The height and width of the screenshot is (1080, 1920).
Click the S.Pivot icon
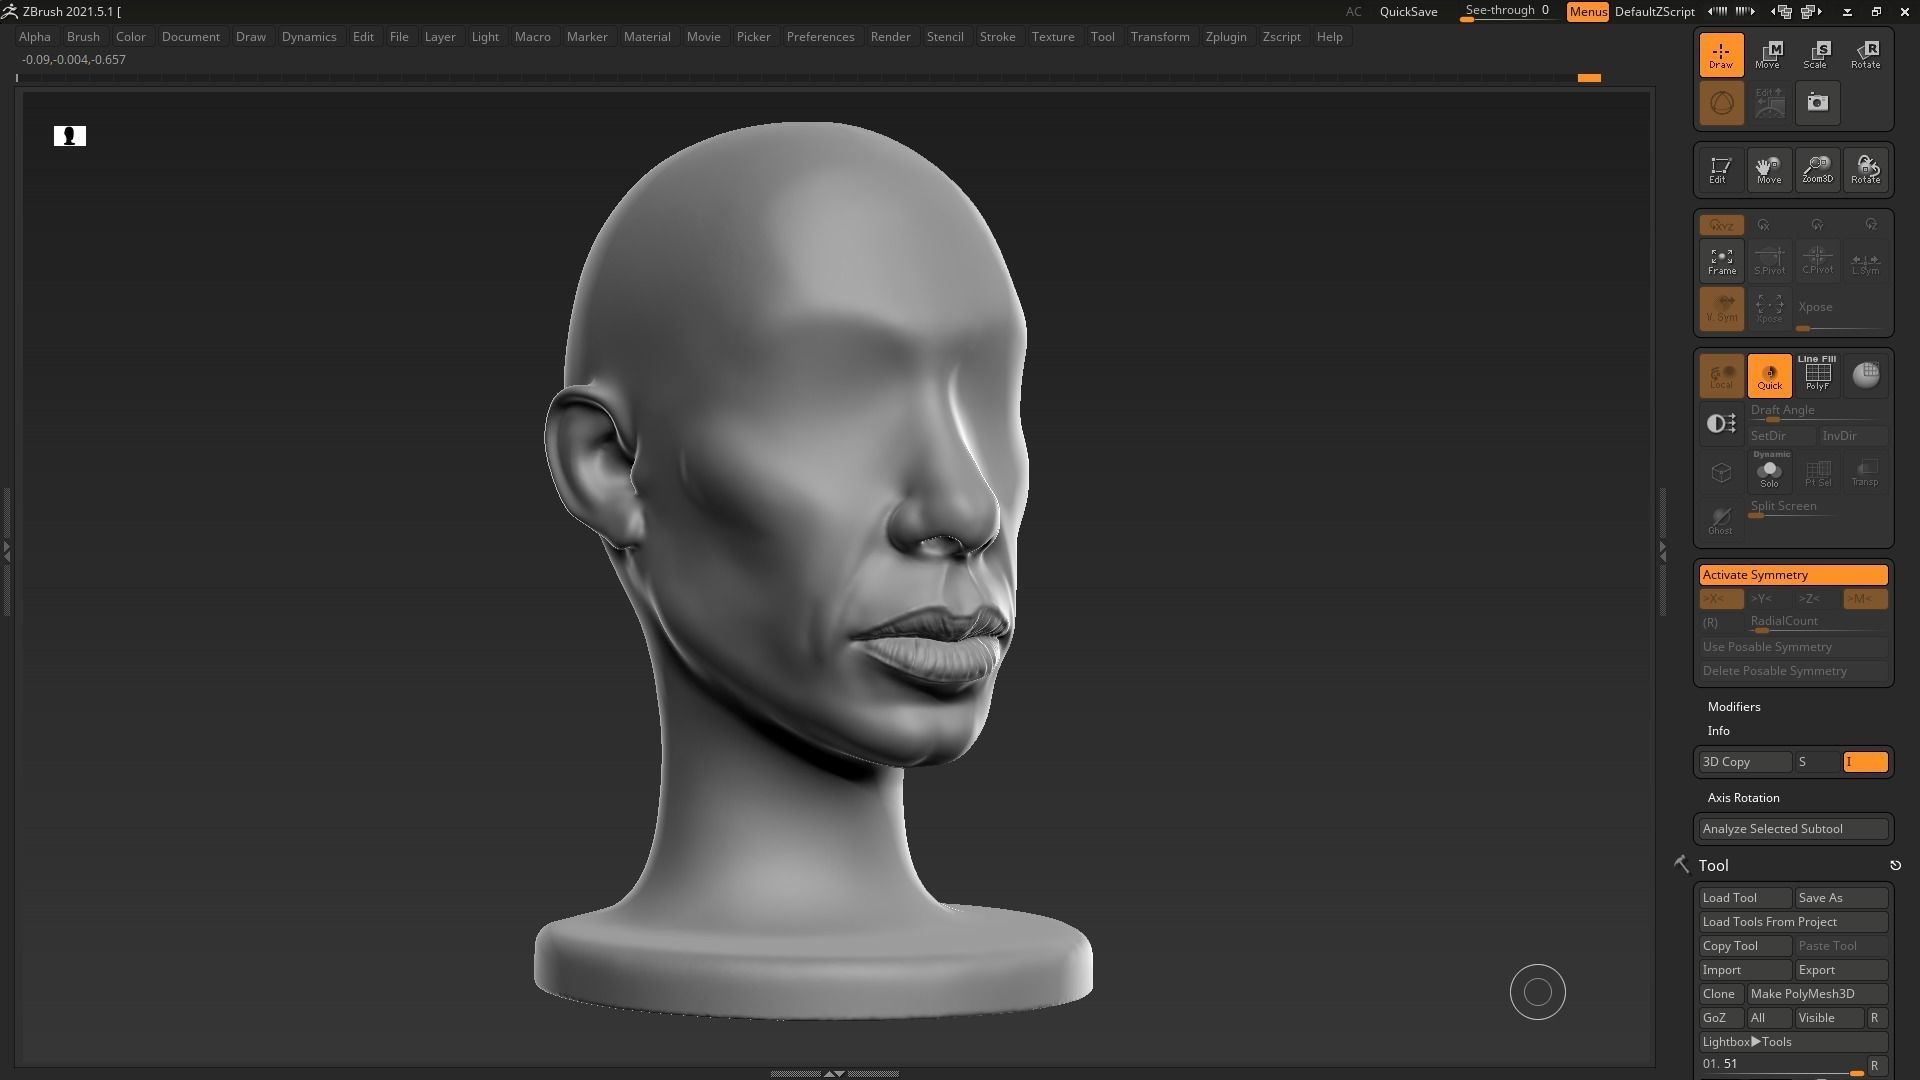tap(1769, 261)
